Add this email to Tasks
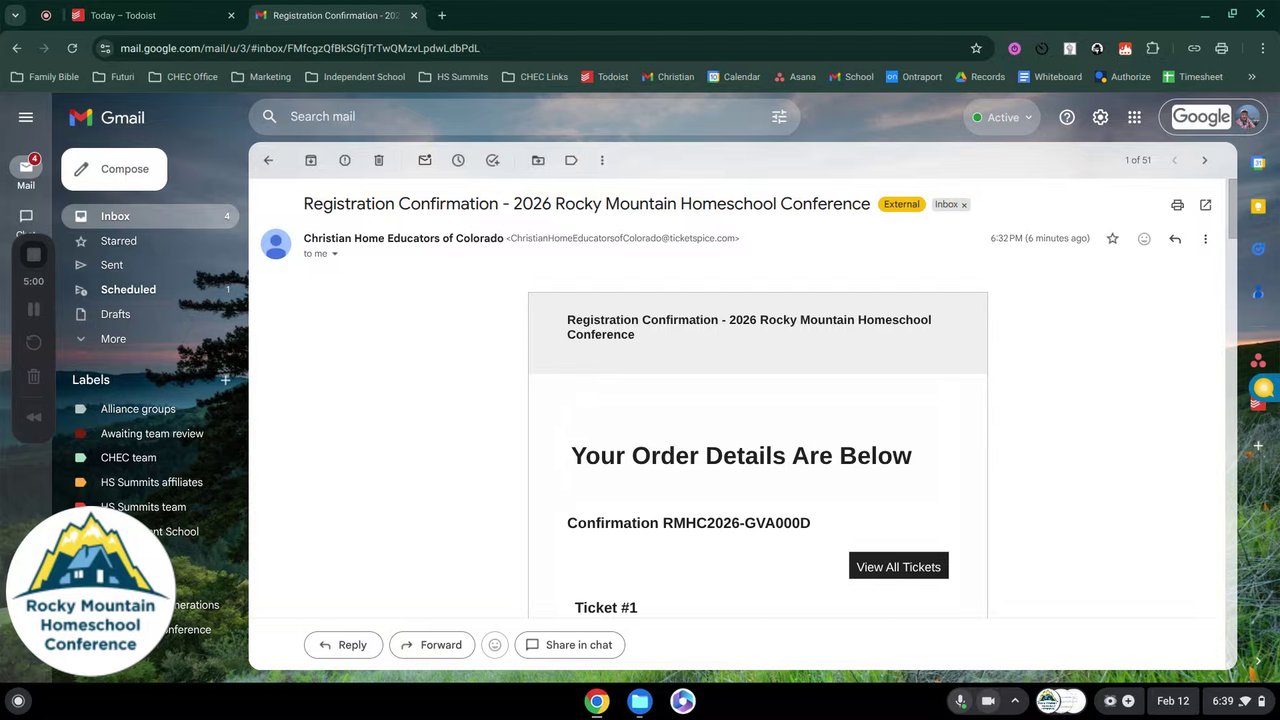The width and height of the screenshot is (1280, 720). 492,160
